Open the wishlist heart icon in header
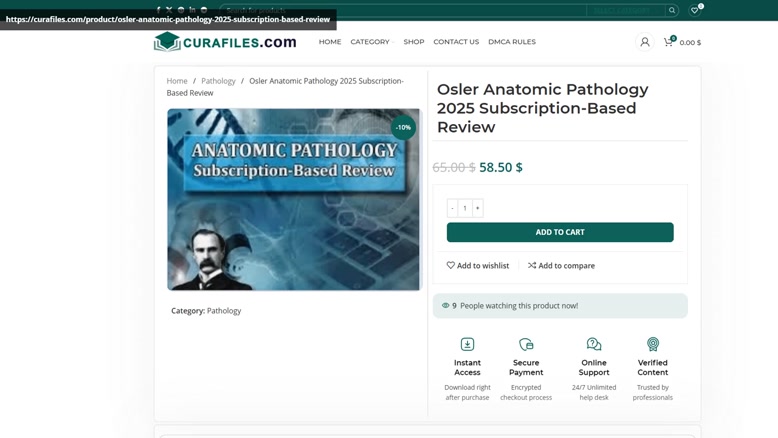Image resolution: width=778 pixels, height=438 pixels. tap(695, 10)
